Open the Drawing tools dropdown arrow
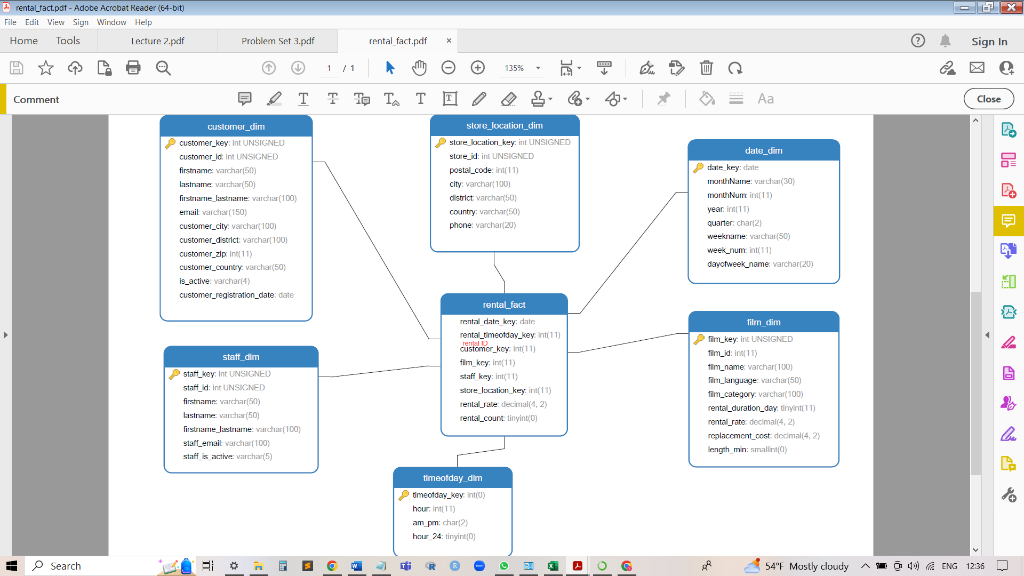This screenshot has width=1024, height=576. [625, 98]
